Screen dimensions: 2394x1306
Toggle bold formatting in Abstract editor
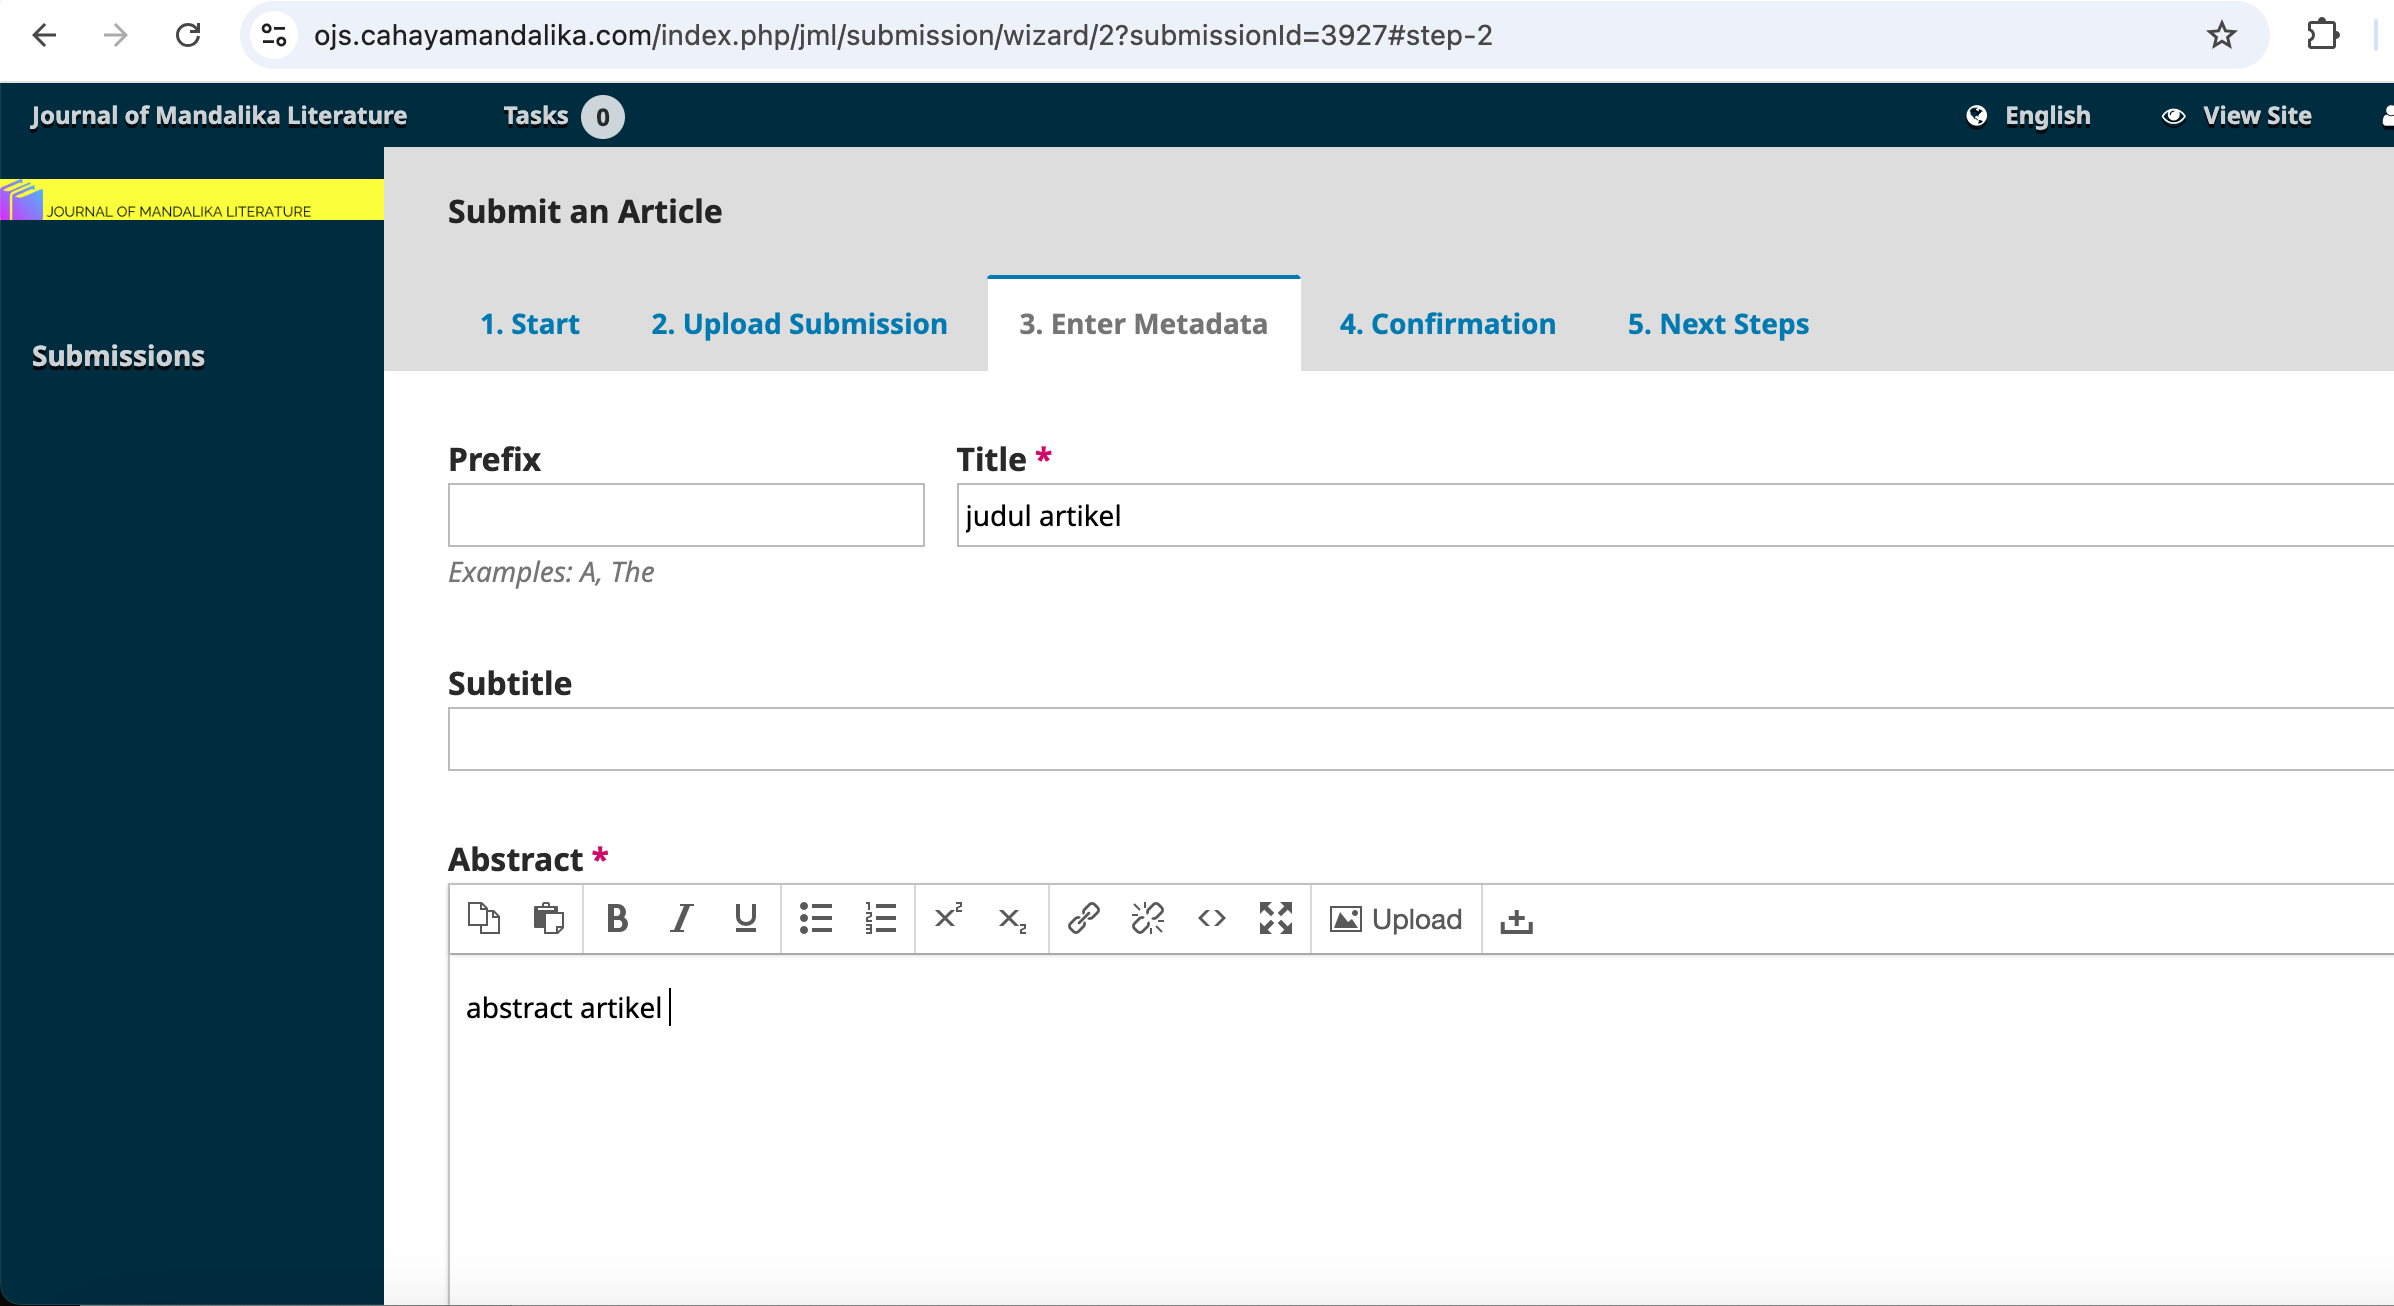(x=617, y=918)
